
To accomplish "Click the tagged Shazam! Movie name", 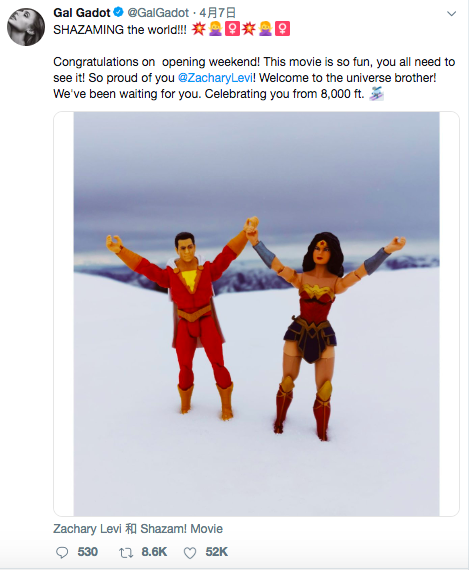I will (181, 529).
